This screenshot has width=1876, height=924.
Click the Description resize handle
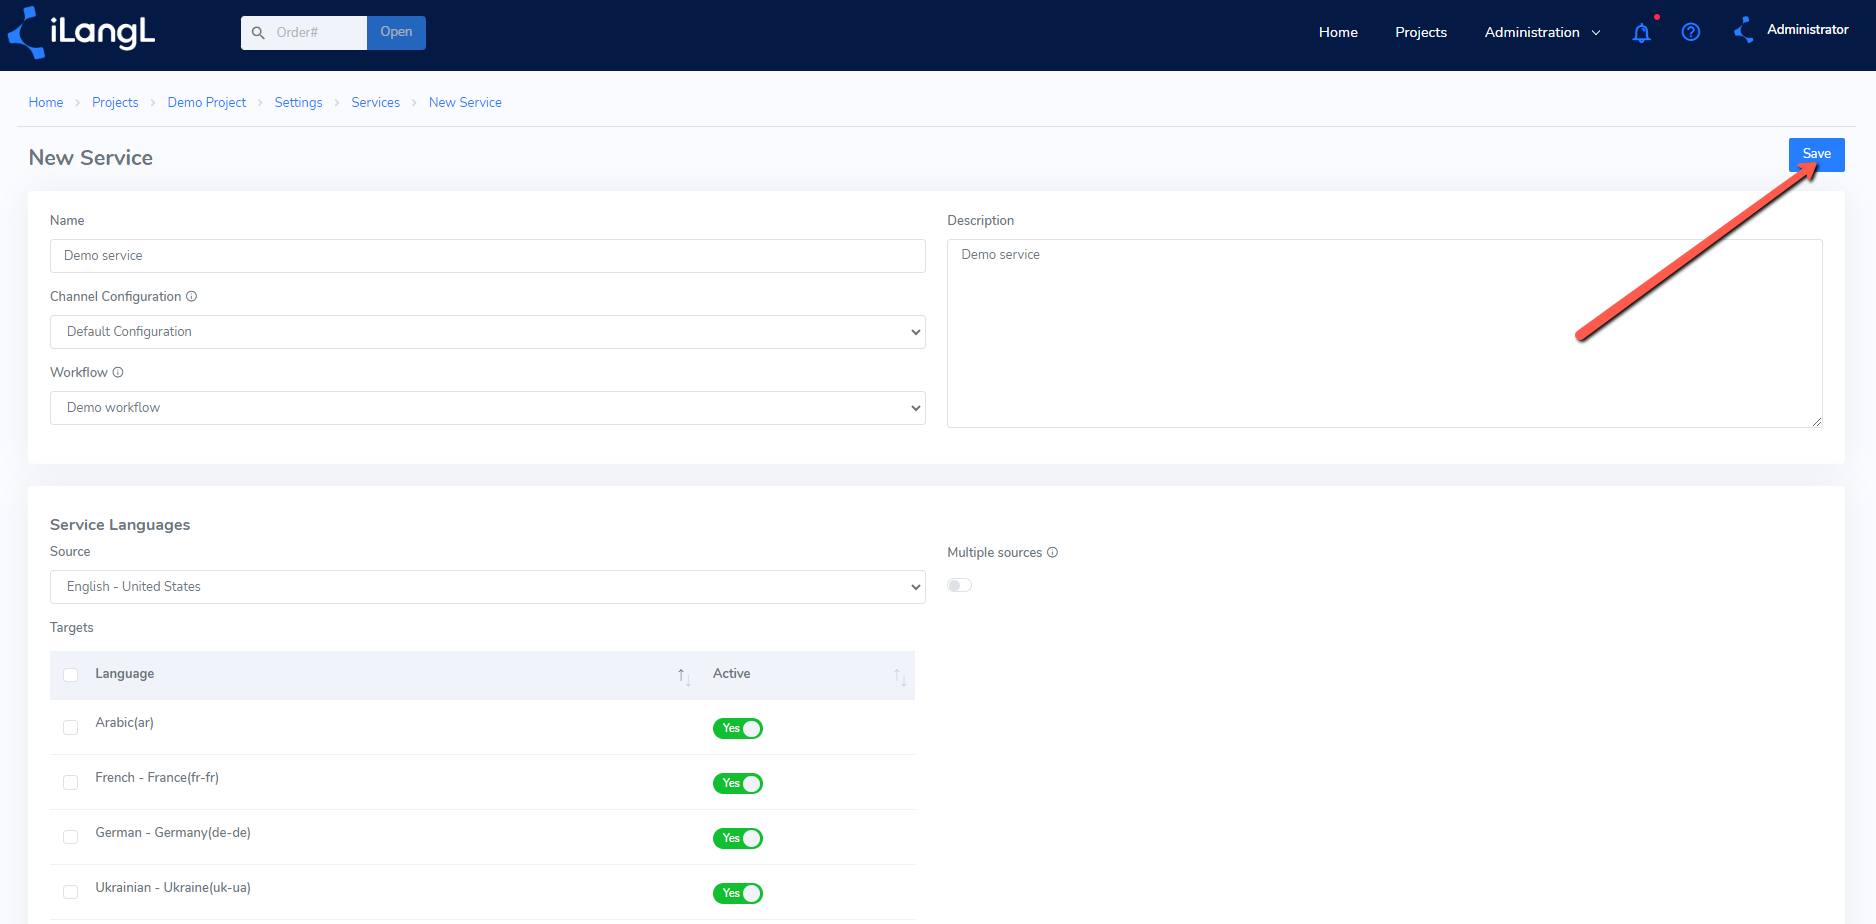tap(1816, 422)
